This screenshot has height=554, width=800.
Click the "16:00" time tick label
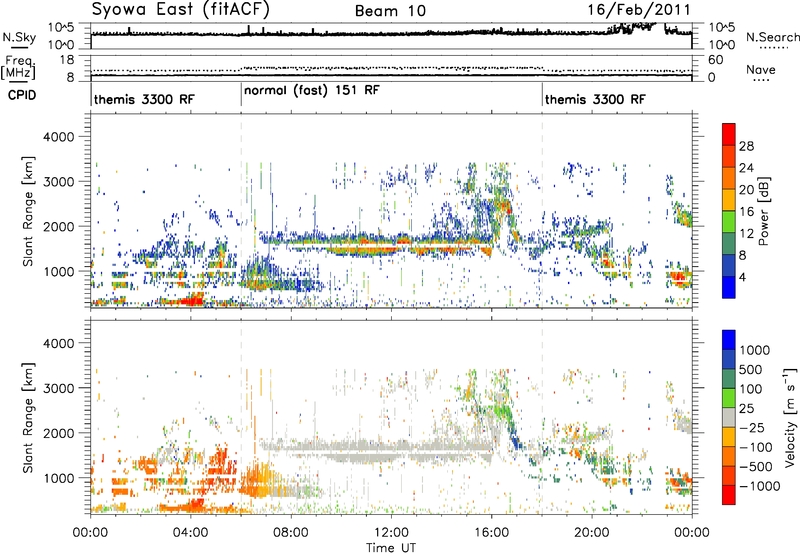click(x=491, y=533)
